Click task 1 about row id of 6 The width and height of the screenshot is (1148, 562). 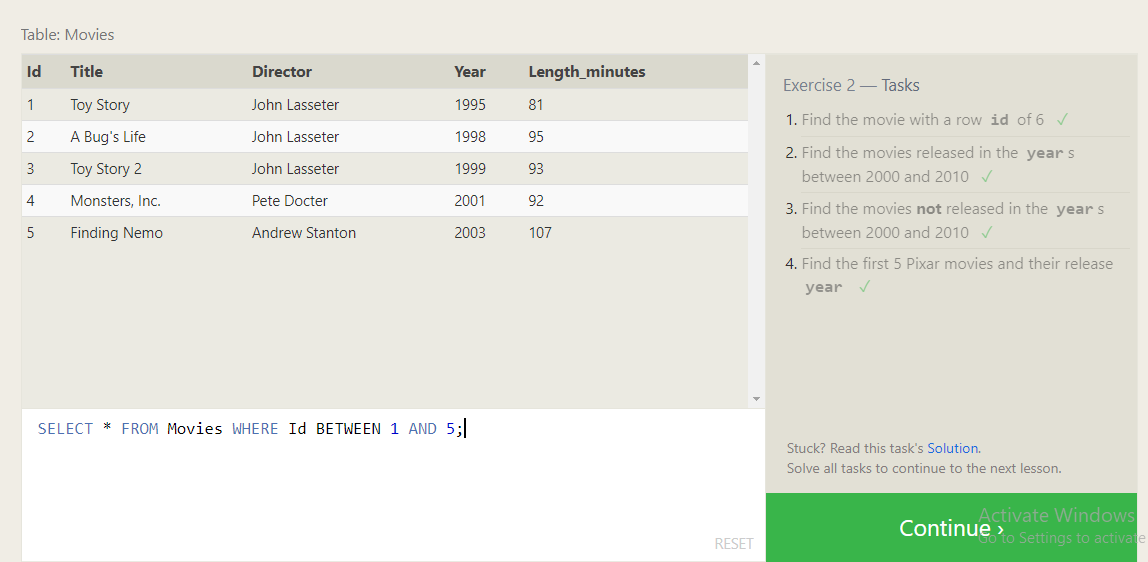pyautogui.click(x=922, y=119)
